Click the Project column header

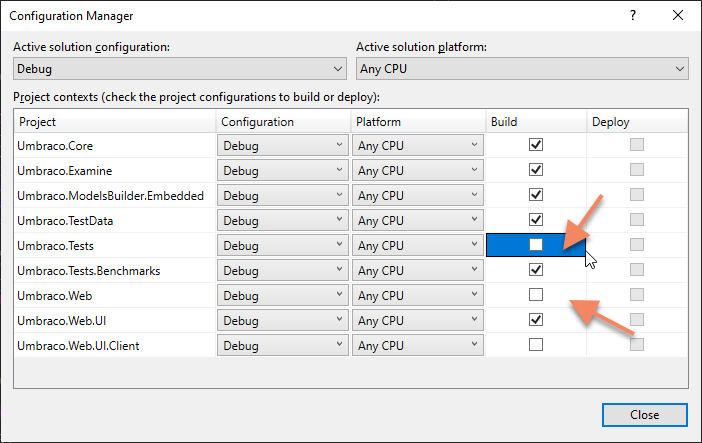pyautogui.click(x=115, y=121)
